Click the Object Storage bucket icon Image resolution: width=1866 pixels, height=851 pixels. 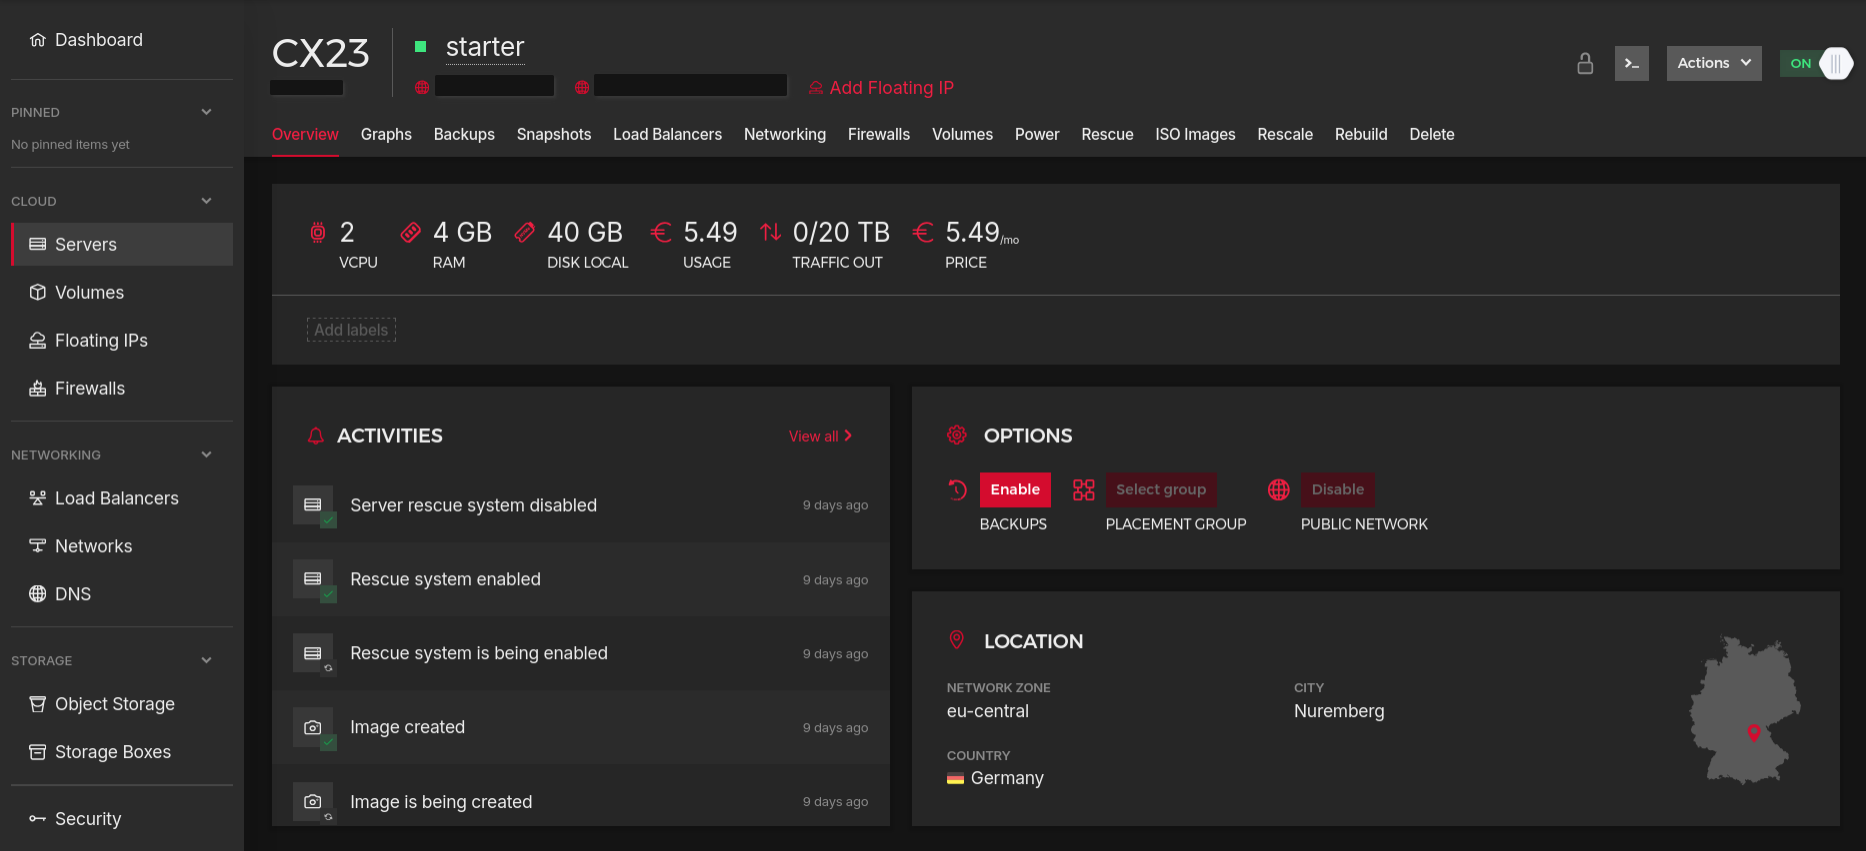coord(38,704)
